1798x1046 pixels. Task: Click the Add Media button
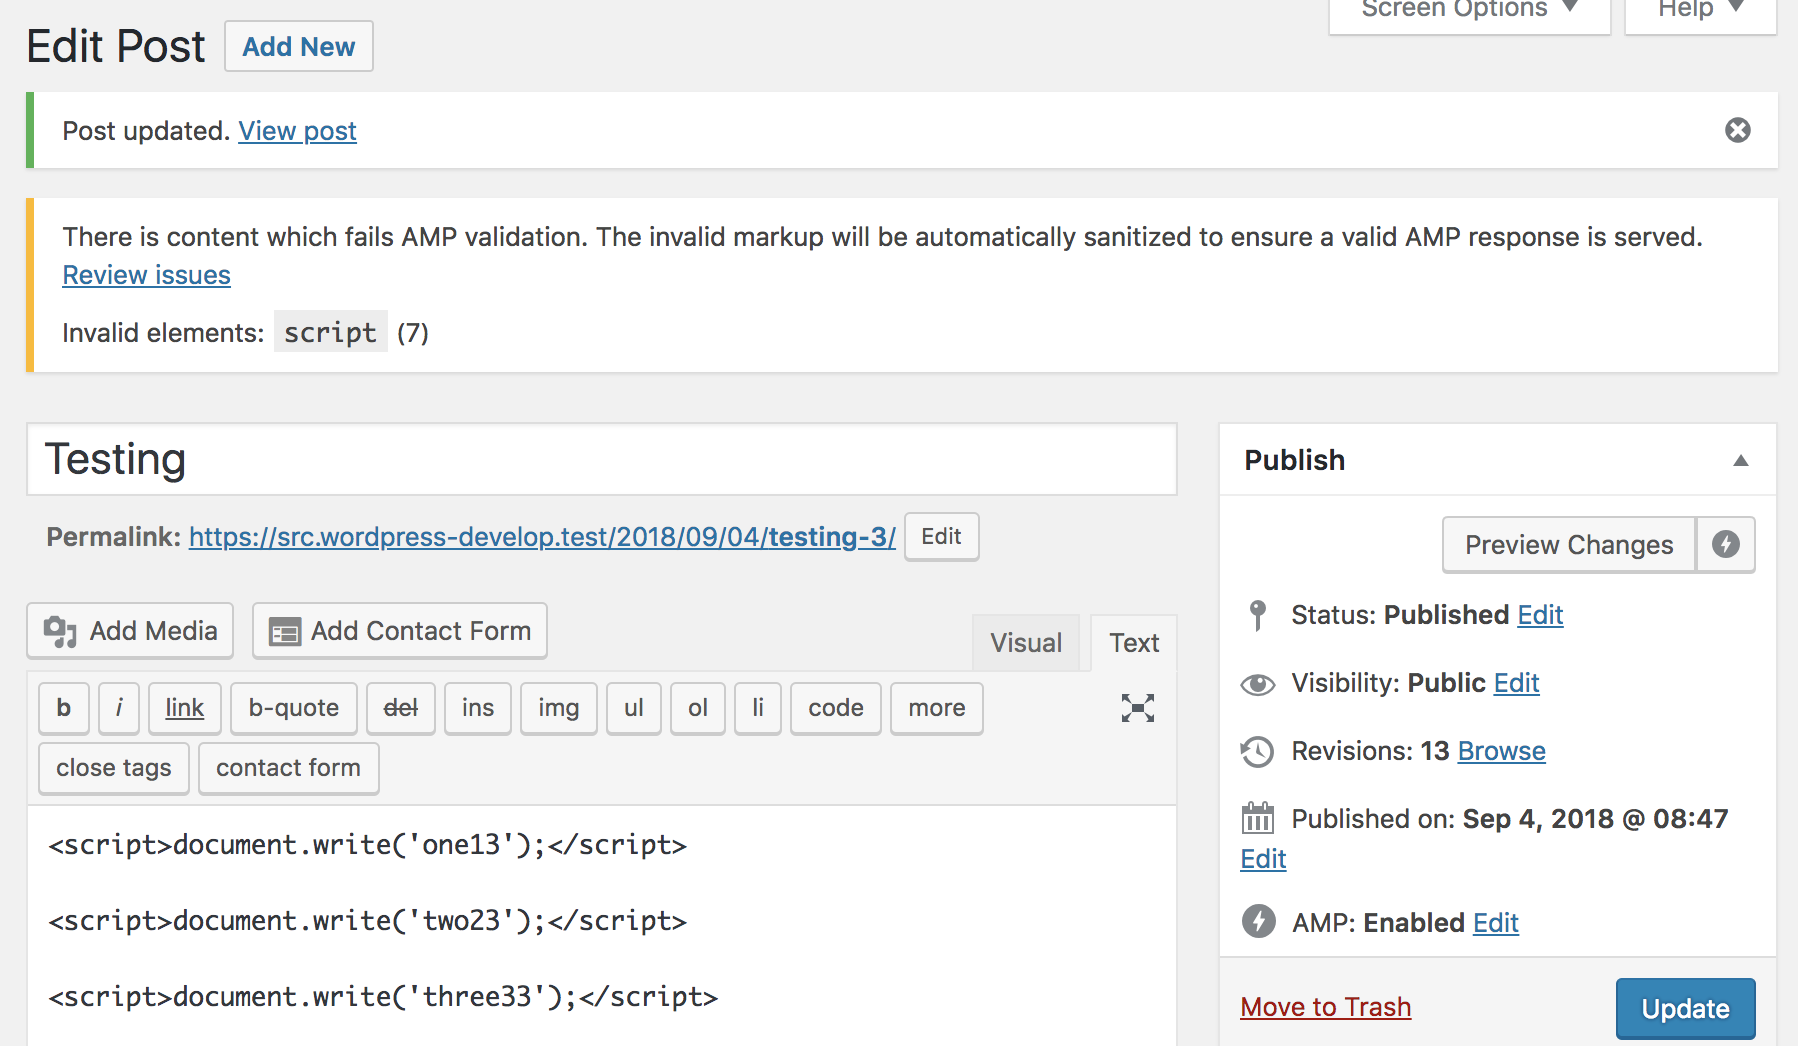point(130,631)
